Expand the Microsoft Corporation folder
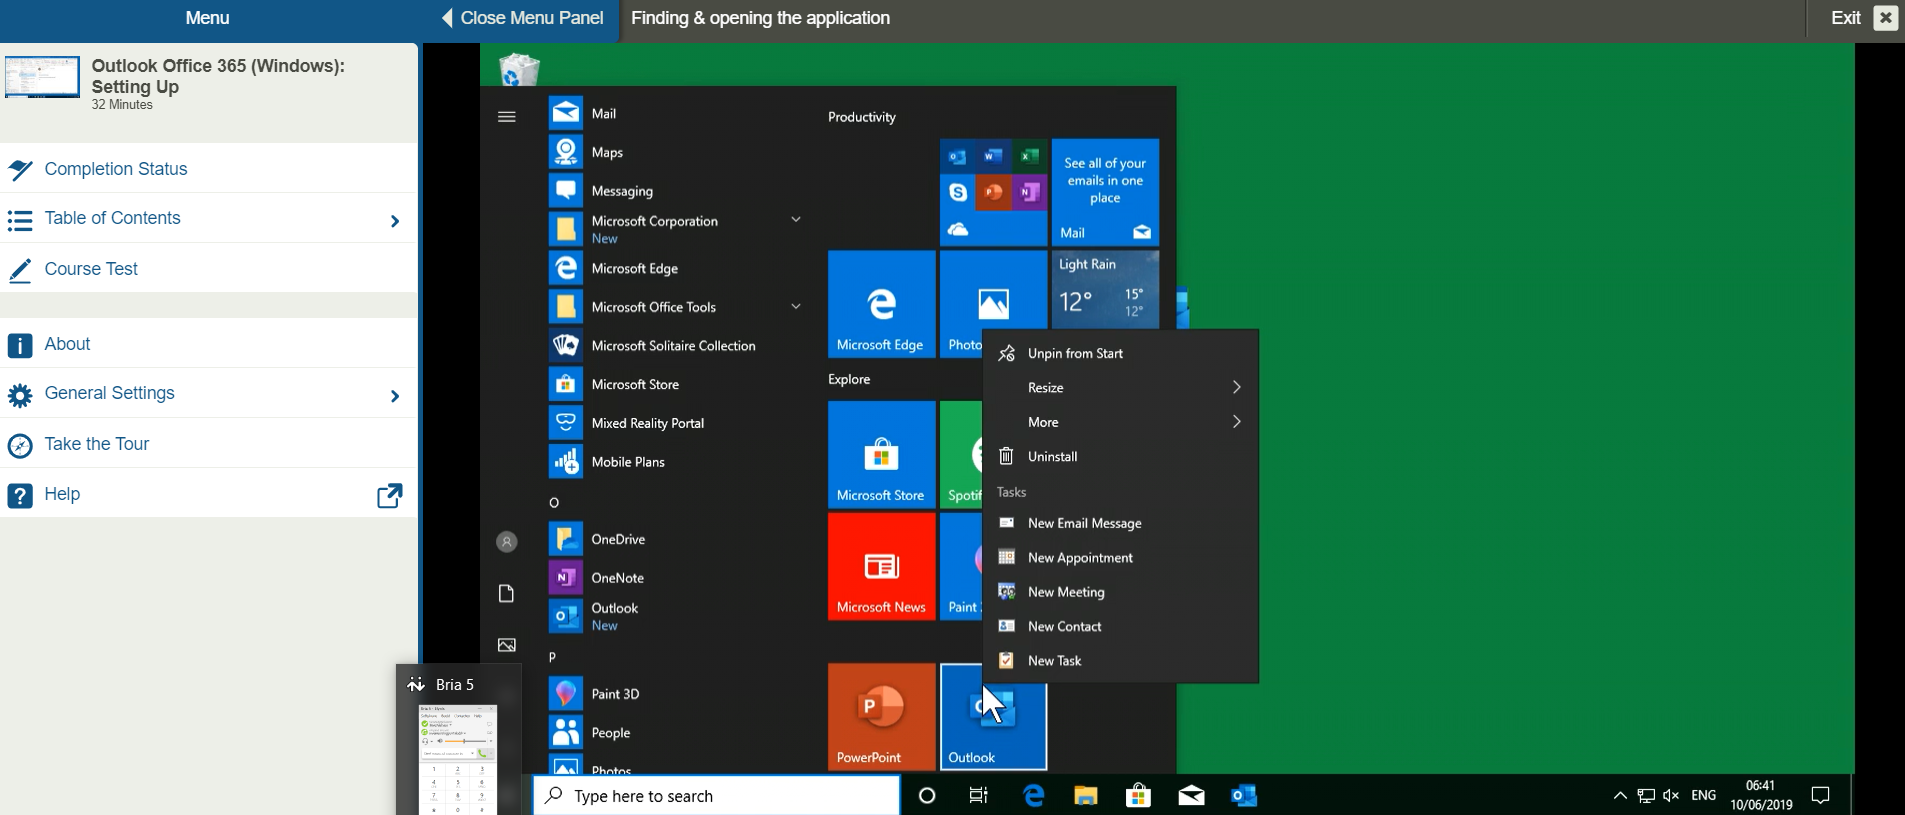Screen dimensions: 1905x815 796,220
